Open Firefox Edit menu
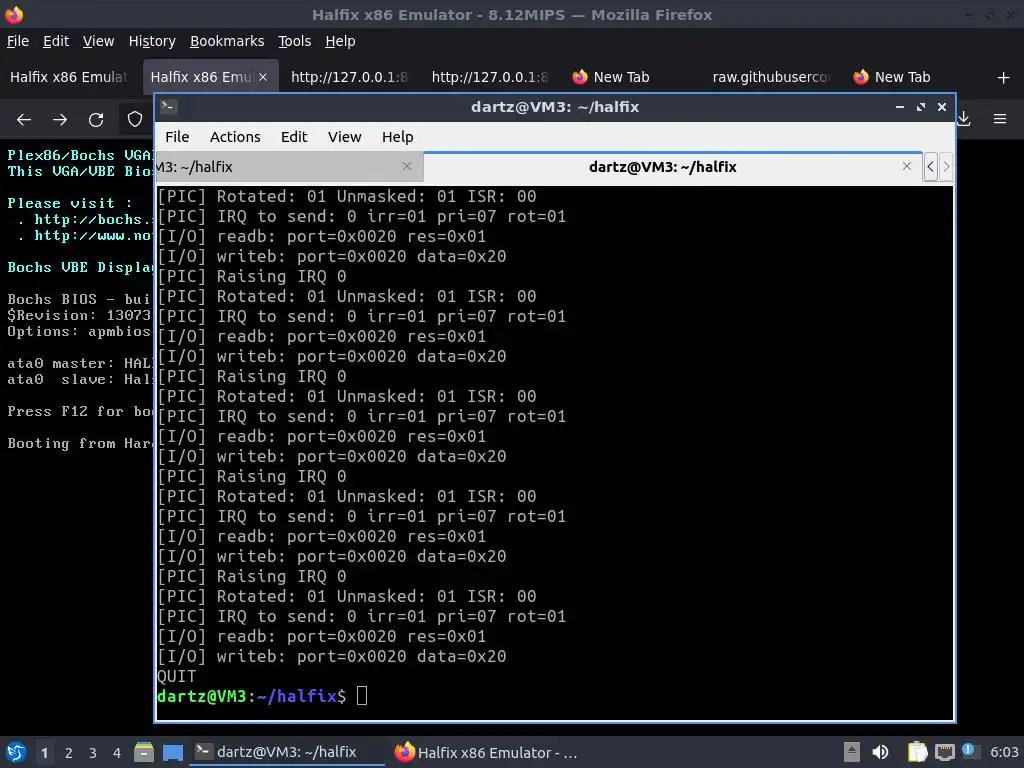Viewport: 1024px width, 768px height. [x=56, y=41]
